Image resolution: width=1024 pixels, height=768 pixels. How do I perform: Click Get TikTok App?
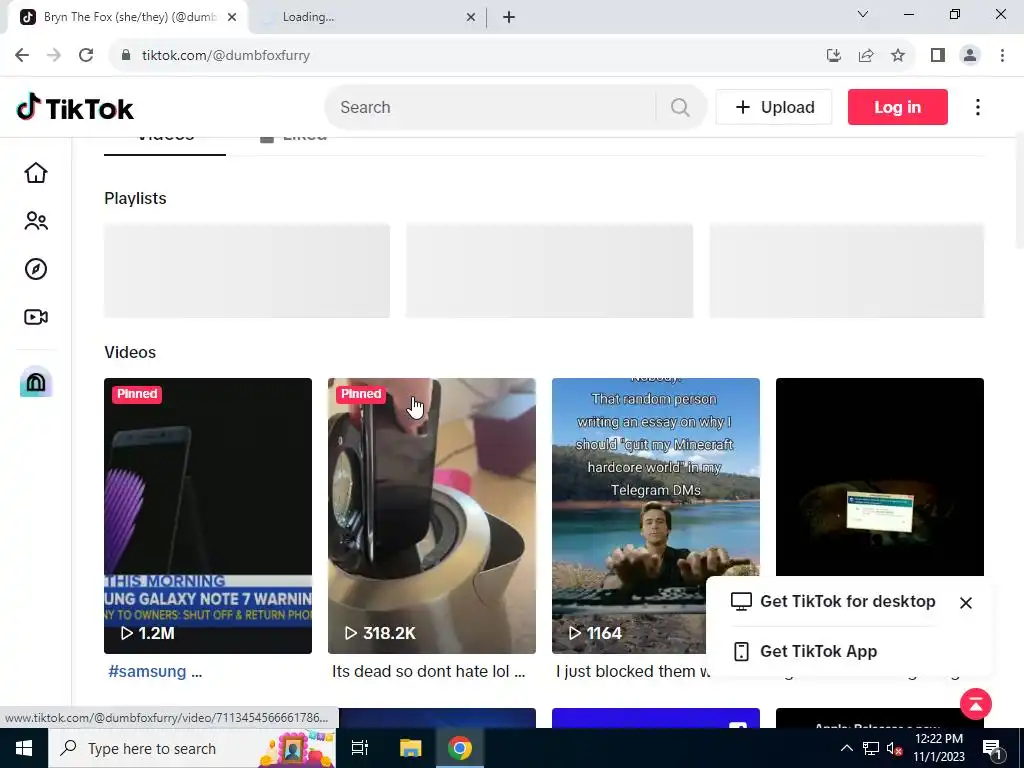point(818,651)
